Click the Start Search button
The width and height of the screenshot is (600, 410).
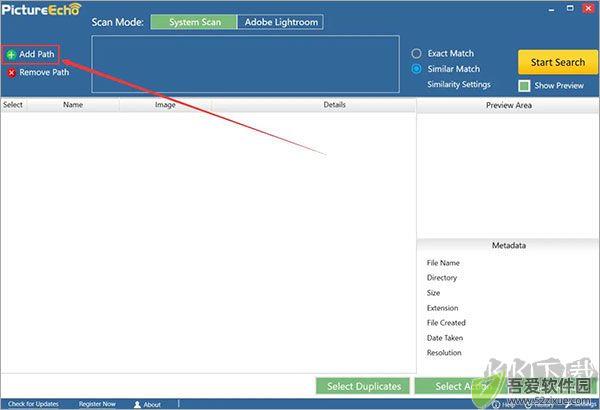[558, 62]
